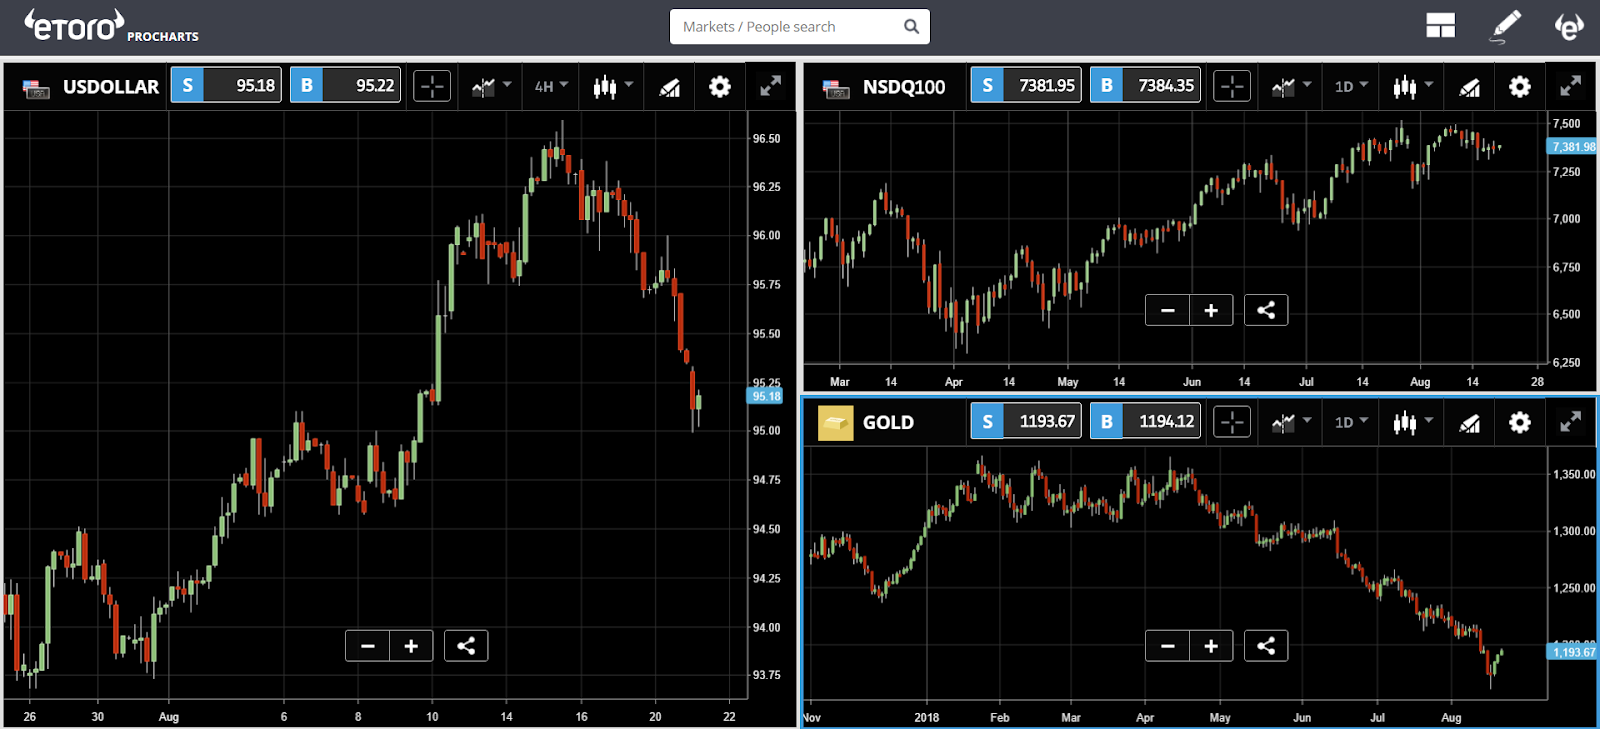
Task: Open drawing tools on NSDQ100 chart
Action: point(1469,88)
